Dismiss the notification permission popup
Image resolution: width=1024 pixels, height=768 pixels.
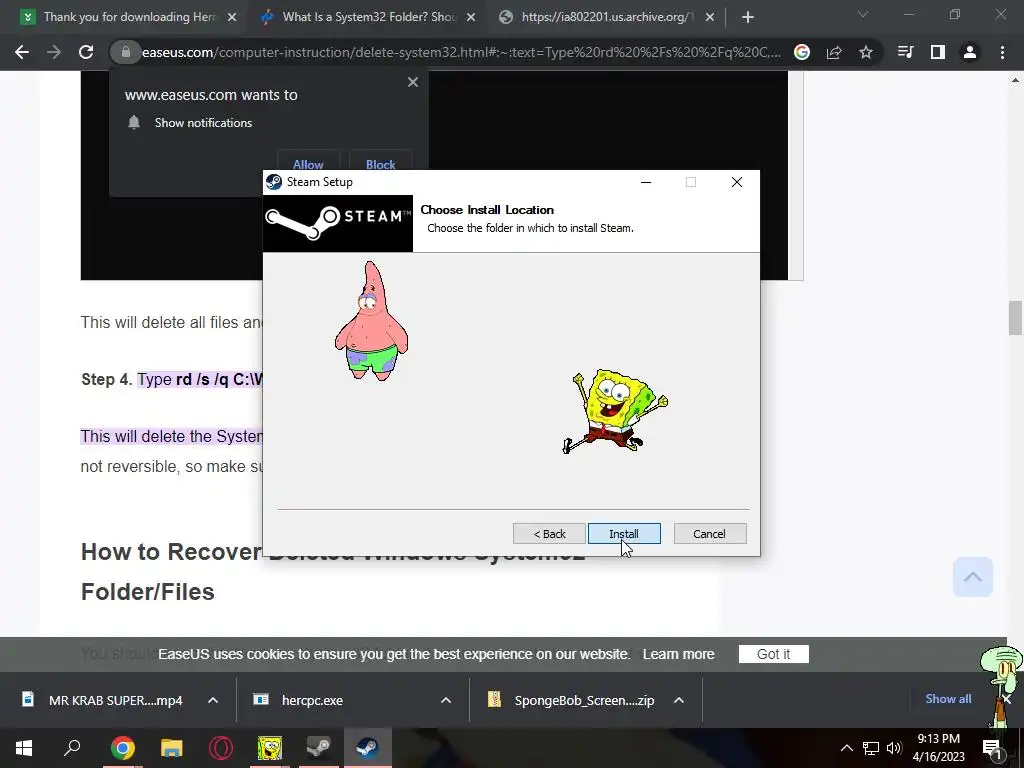[413, 82]
